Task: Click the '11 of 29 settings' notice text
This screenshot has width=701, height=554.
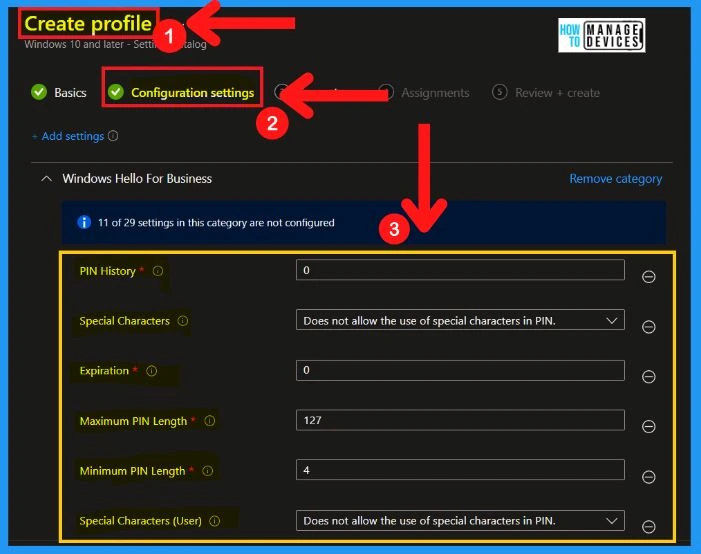Action: [216, 223]
